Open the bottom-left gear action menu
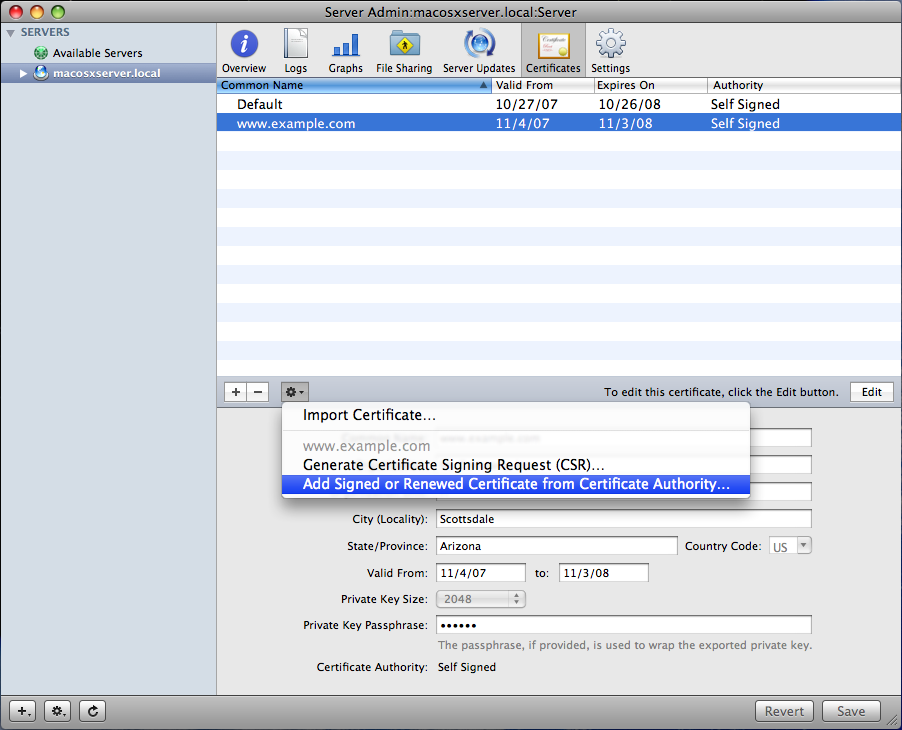Image resolution: width=902 pixels, height=730 pixels. (58, 711)
